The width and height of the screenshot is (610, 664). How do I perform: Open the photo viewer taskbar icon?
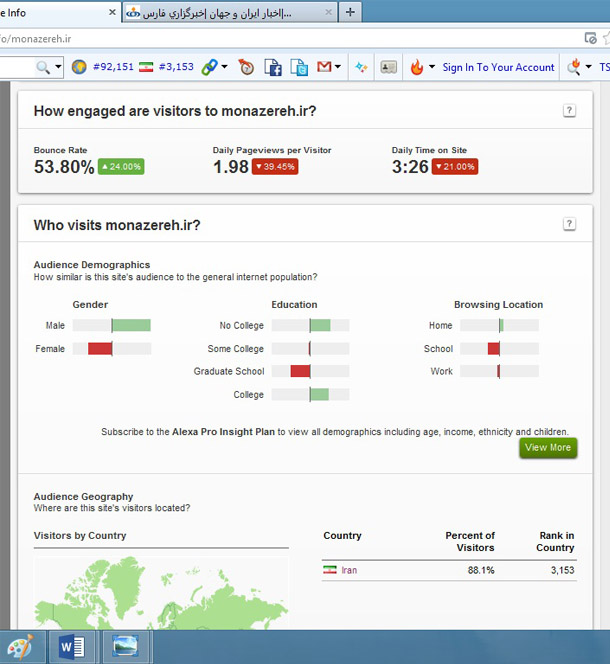coord(125,647)
